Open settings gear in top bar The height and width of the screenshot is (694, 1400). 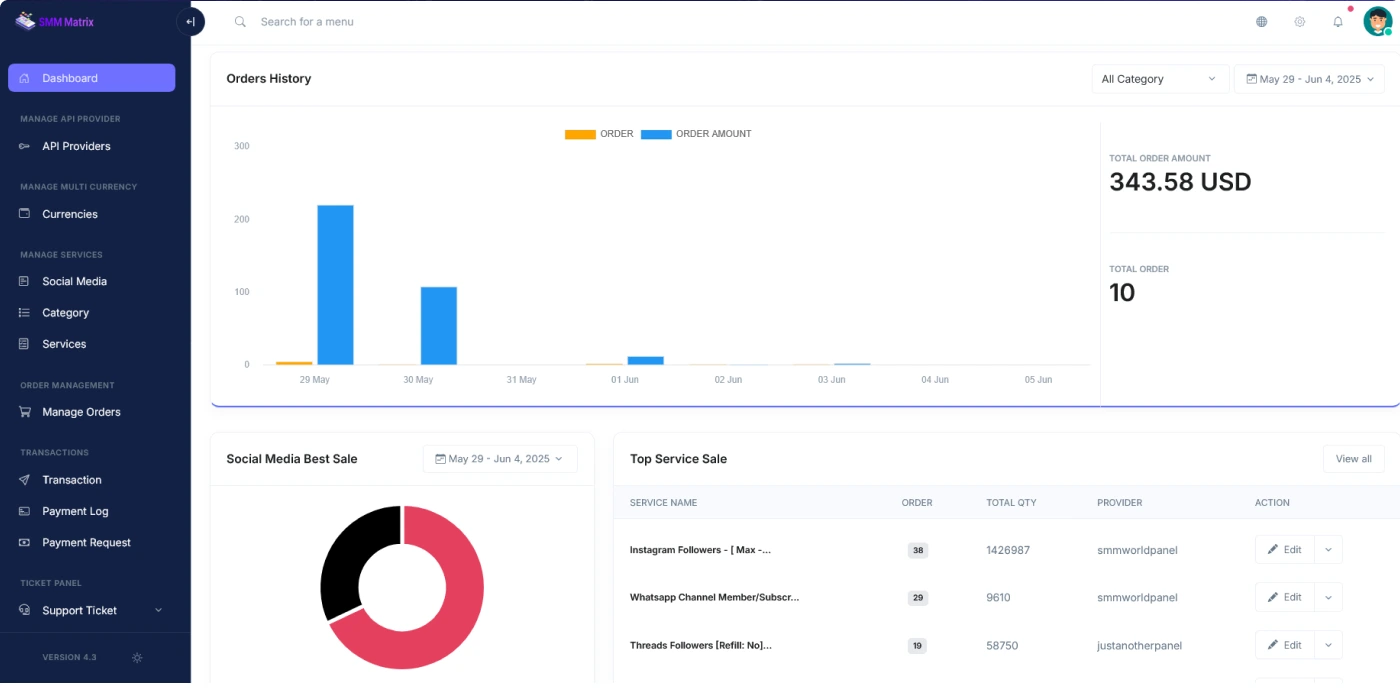point(1299,22)
